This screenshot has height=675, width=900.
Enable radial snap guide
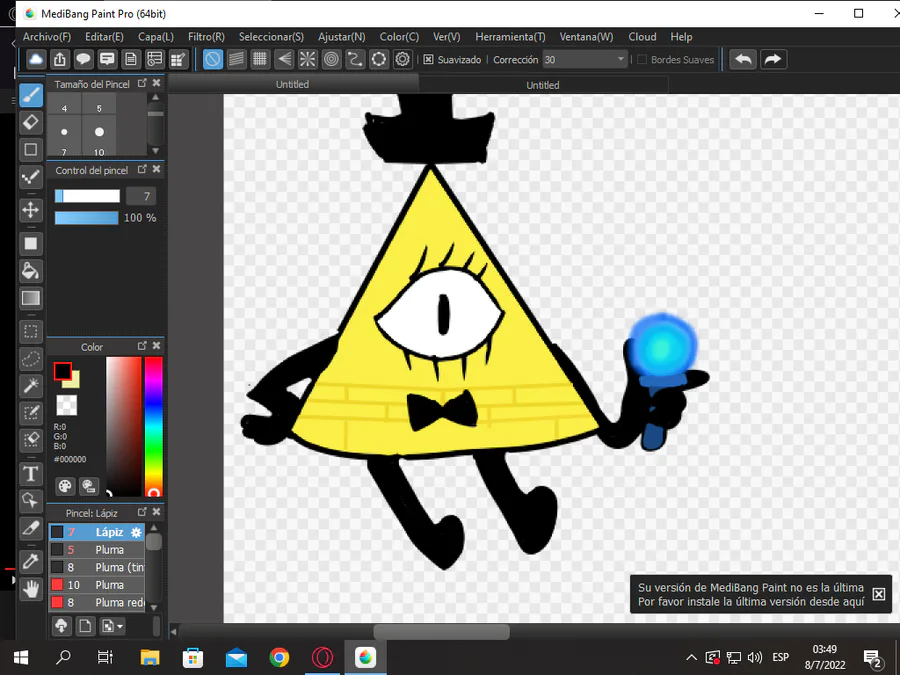[308, 59]
